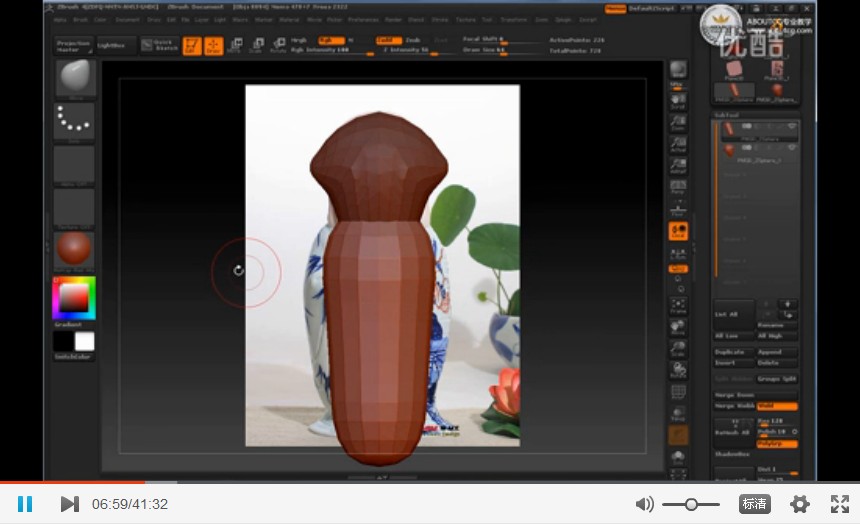Select the Rotate transform icon in top shelf

[278, 46]
